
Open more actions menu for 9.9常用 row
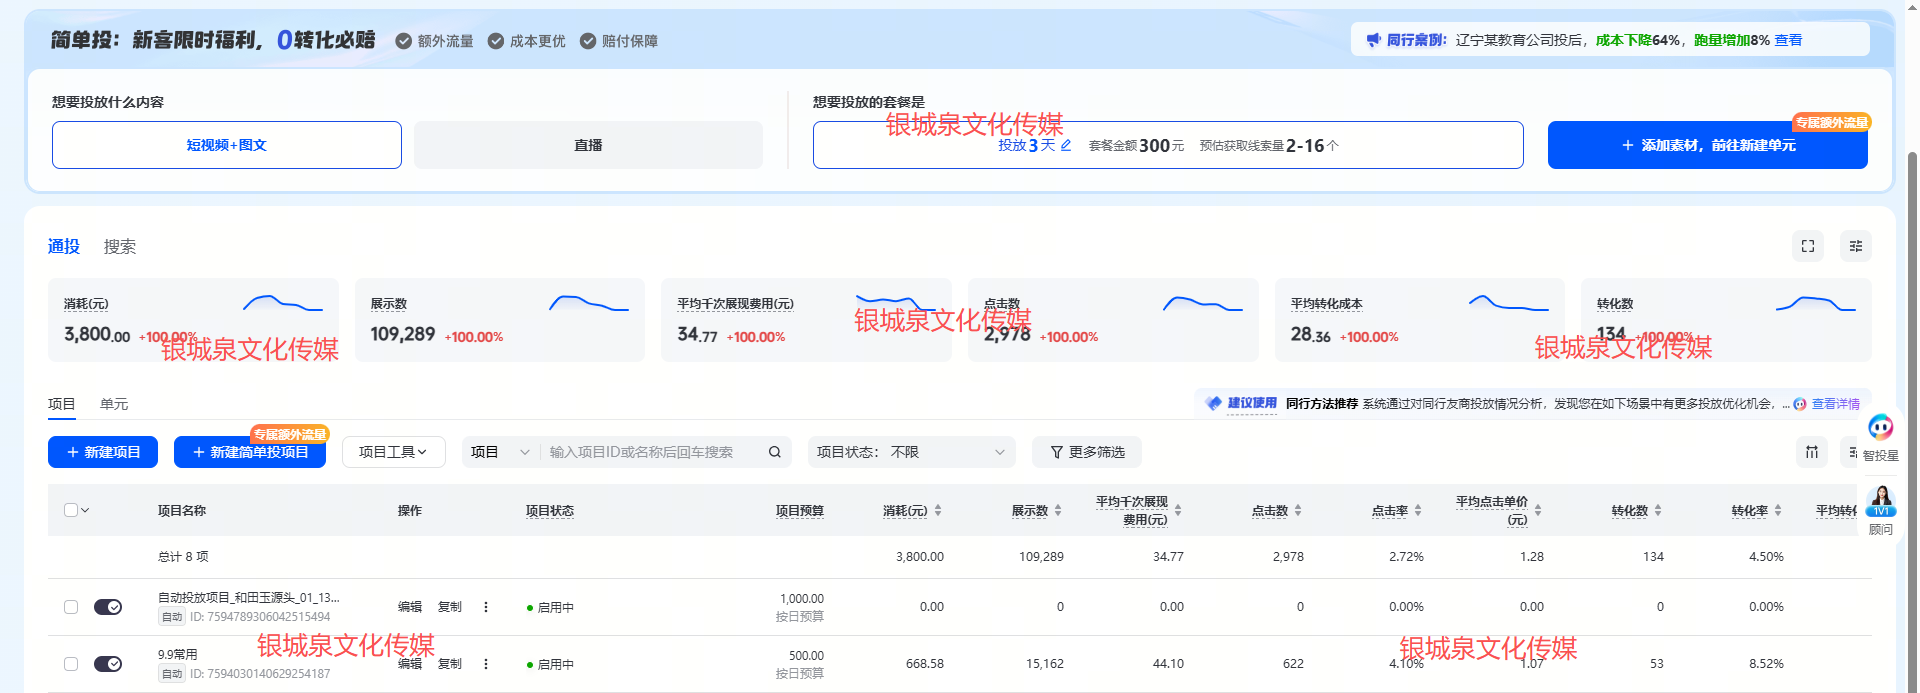(486, 664)
